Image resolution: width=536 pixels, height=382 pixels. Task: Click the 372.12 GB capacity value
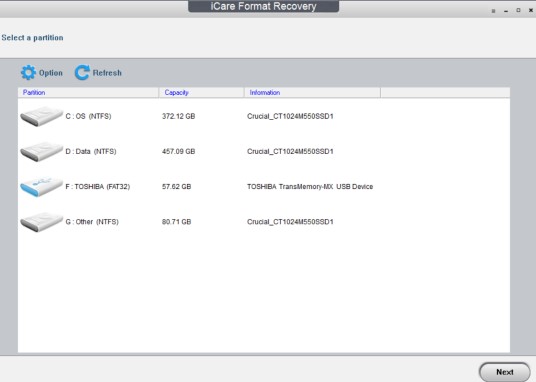[178, 116]
